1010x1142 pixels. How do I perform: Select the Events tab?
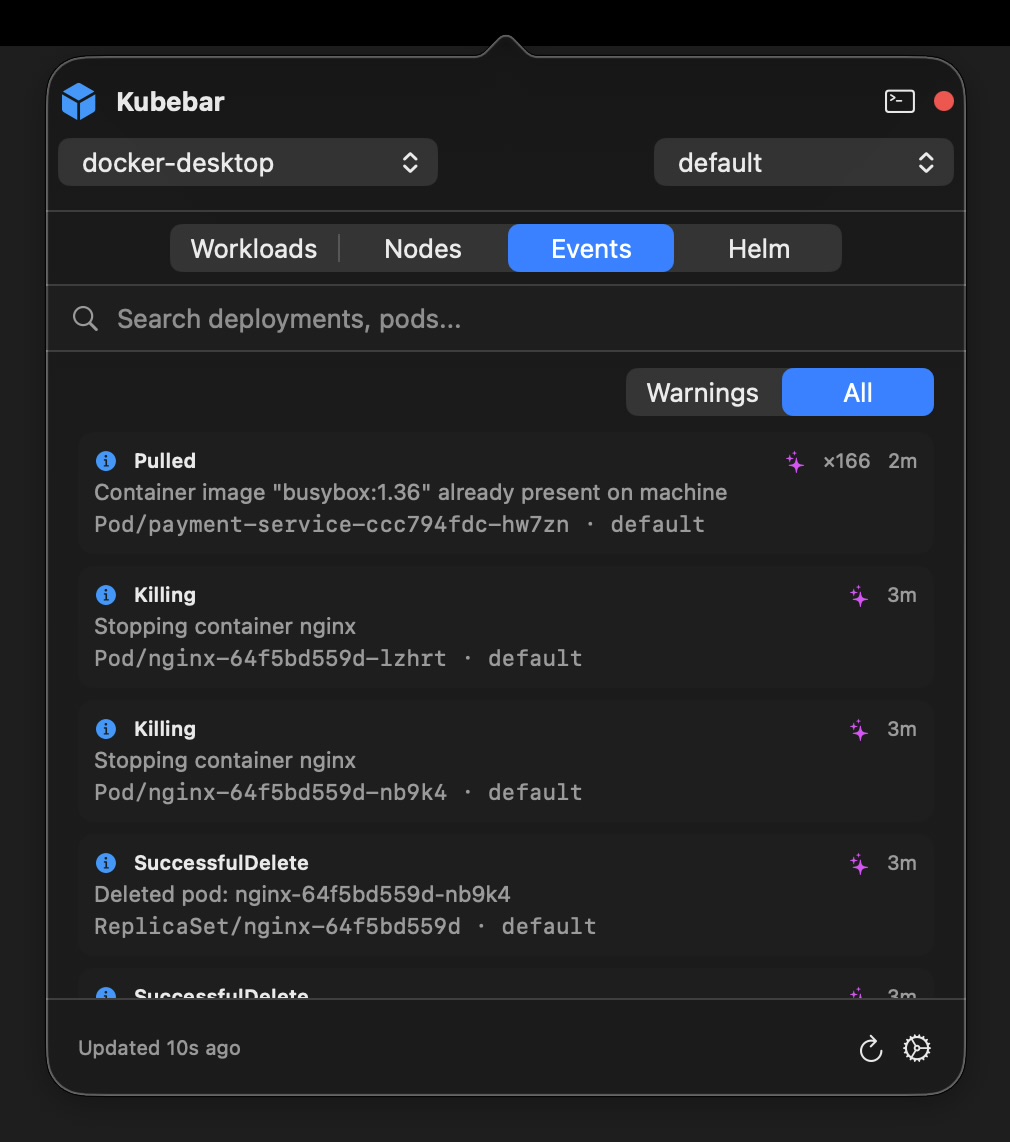pos(591,248)
